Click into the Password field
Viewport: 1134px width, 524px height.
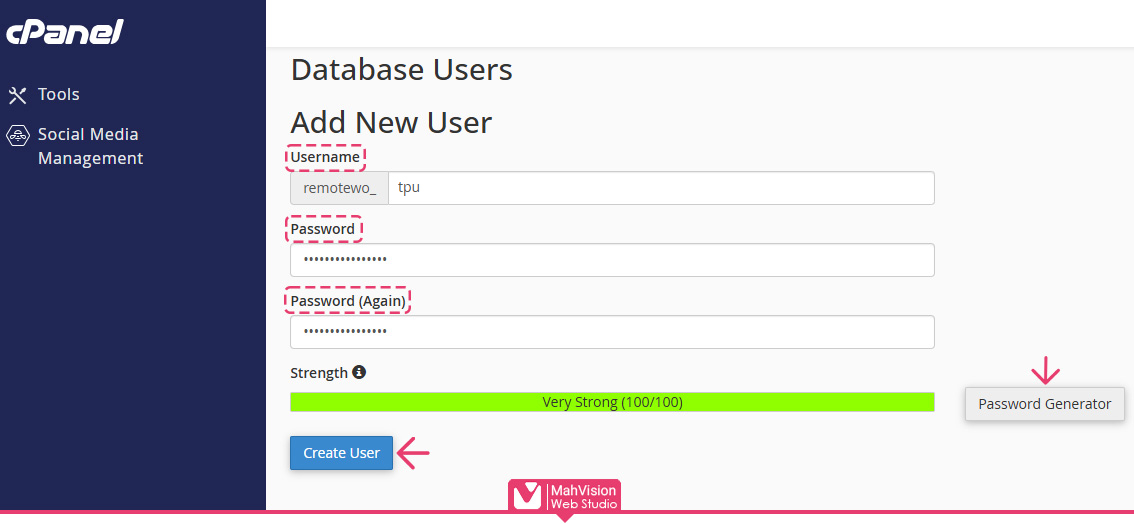[x=612, y=260]
